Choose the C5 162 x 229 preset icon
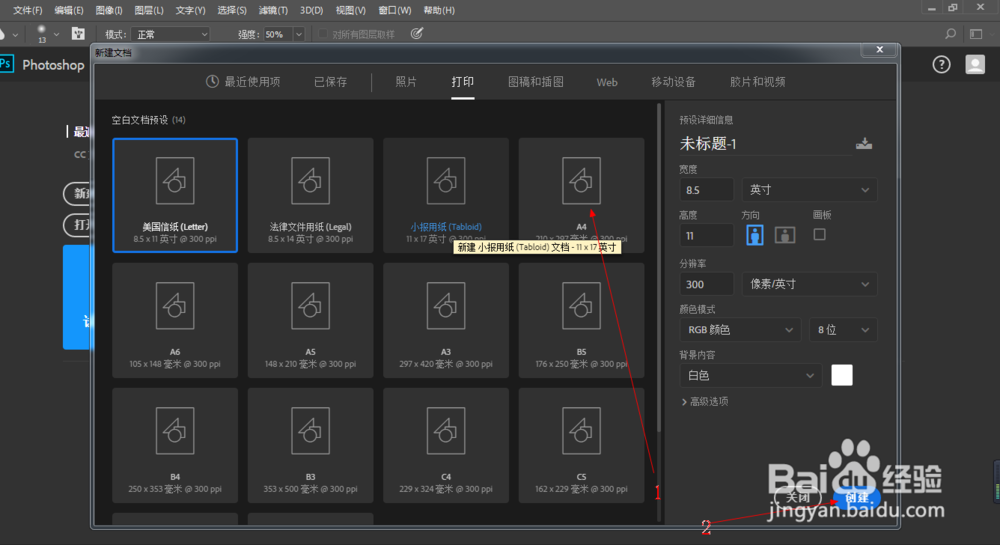This screenshot has width=1000, height=545. click(x=581, y=432)
